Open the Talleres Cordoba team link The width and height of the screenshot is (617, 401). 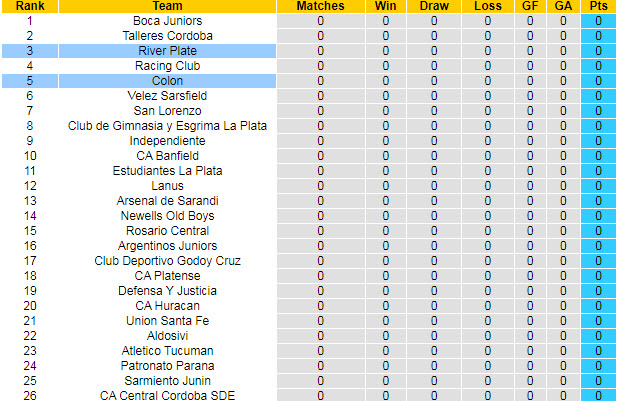167,36
